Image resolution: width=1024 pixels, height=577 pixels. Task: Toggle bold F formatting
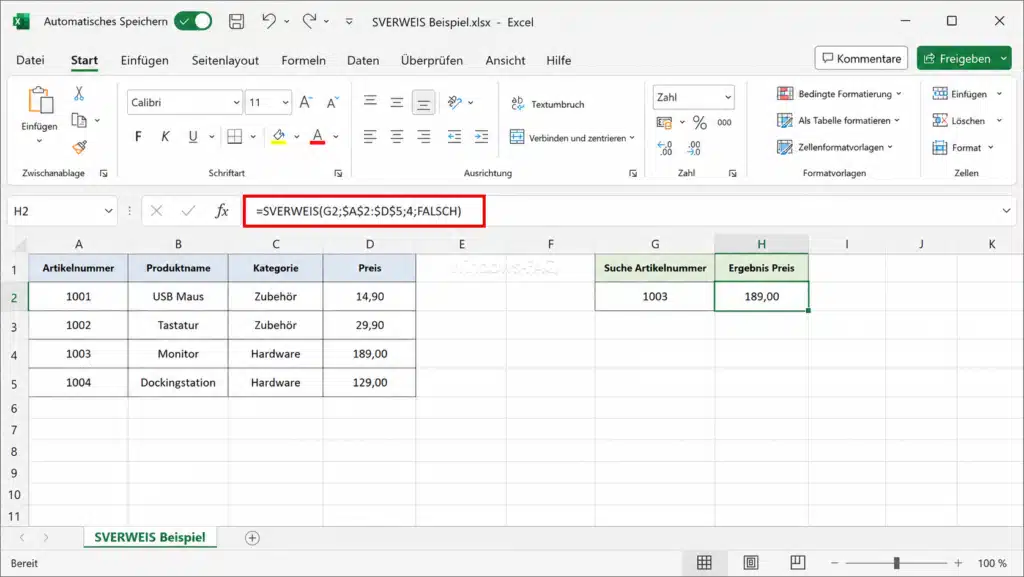pos(138,136)
